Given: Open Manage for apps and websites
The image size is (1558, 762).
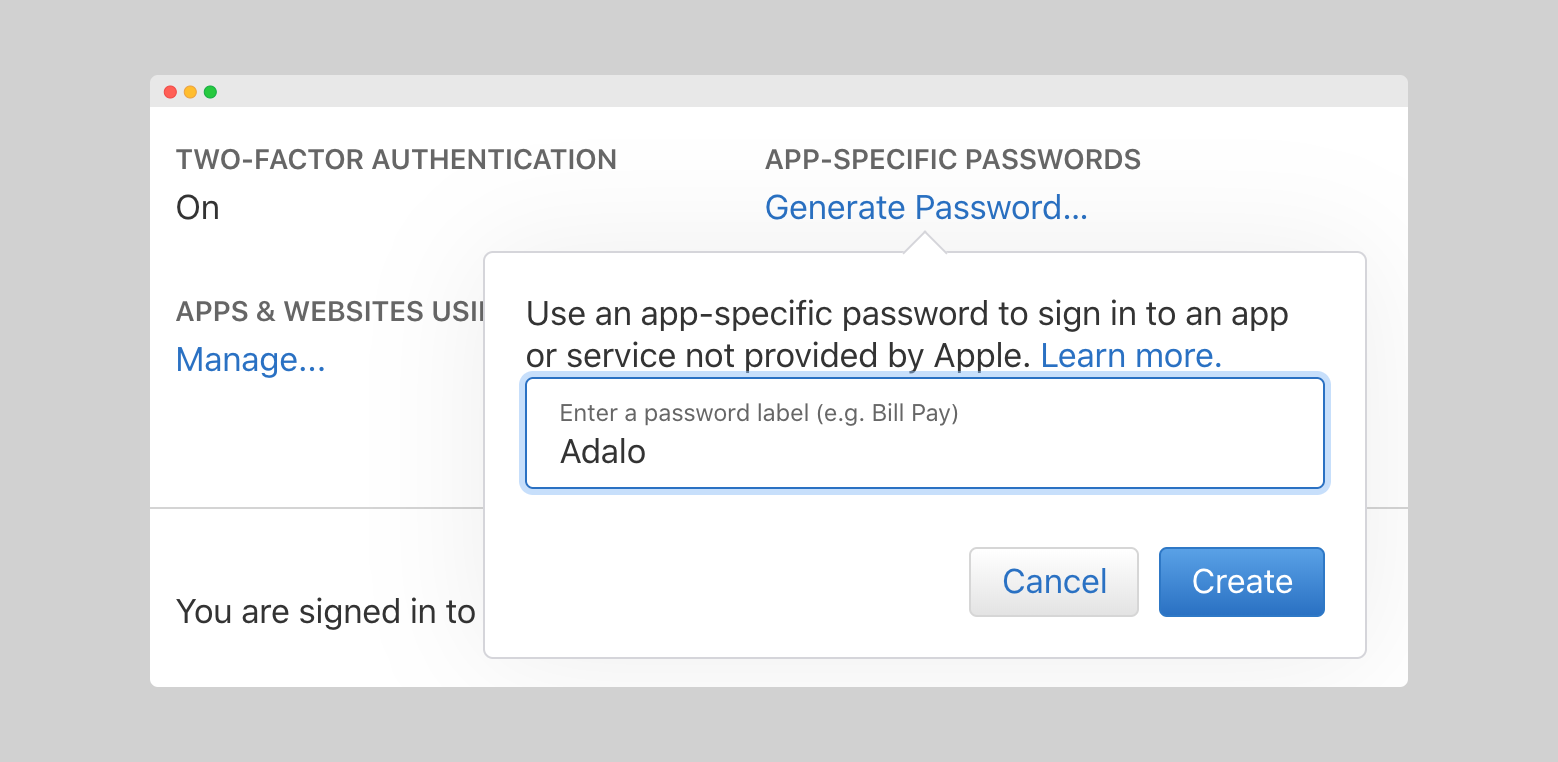Looking at the screenshot, I should 250,360.
